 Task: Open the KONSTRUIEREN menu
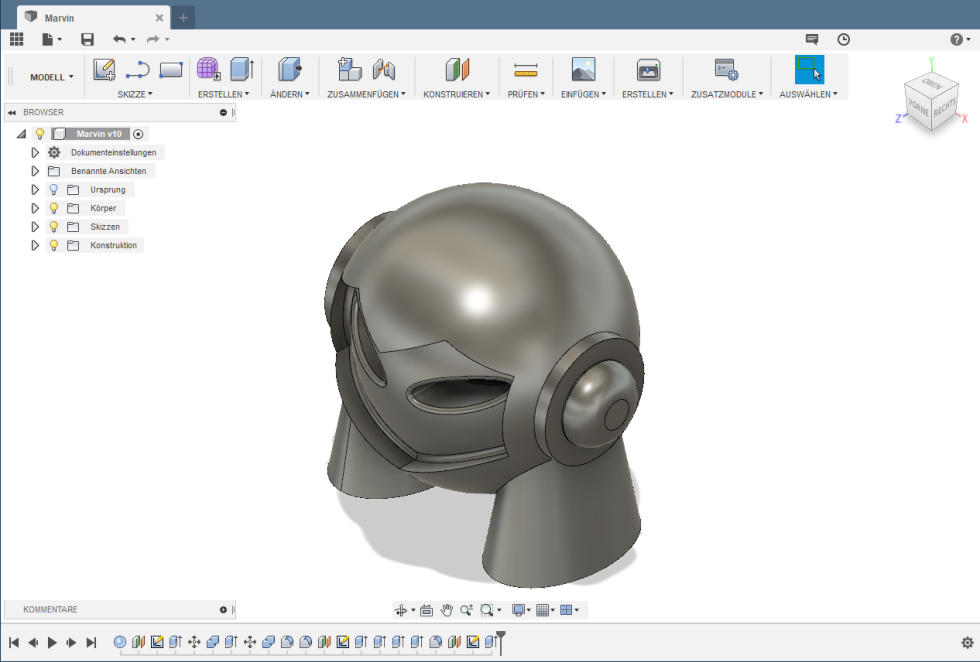(457, 94)
